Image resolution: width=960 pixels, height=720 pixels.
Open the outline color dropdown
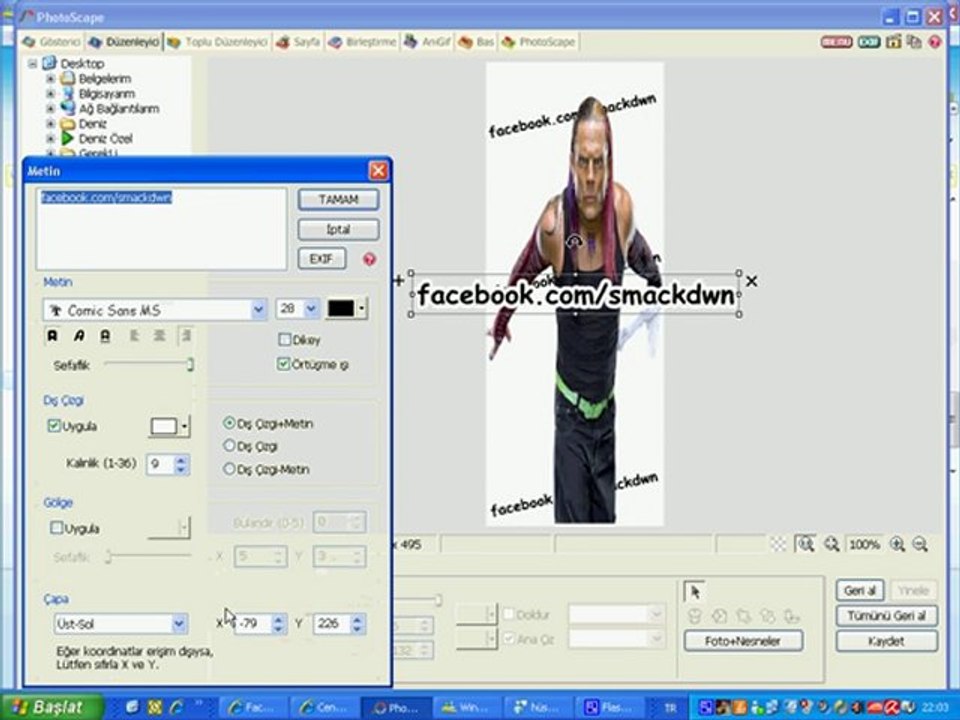coord(184,427)
